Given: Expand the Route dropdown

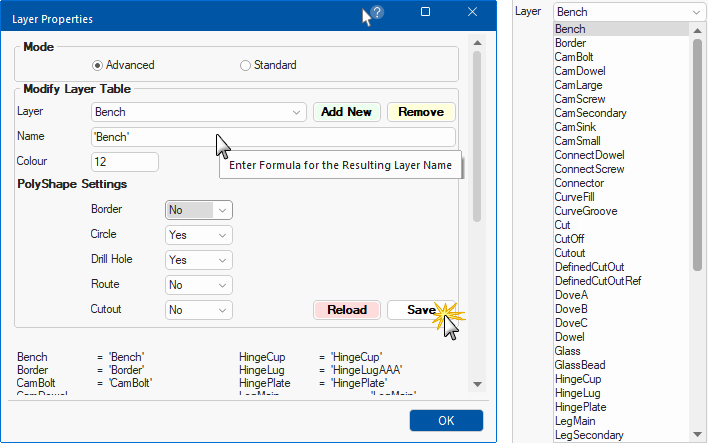Looking at the screenshot, I should point(198,285).
